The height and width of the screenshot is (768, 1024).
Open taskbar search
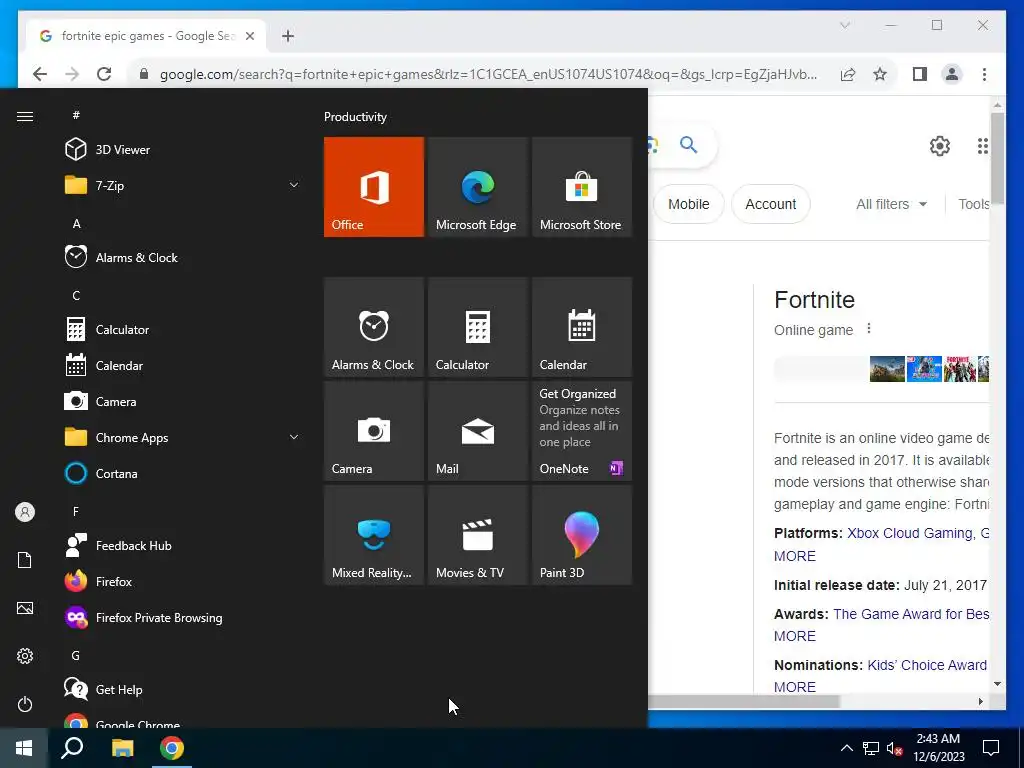pos(72,748)
